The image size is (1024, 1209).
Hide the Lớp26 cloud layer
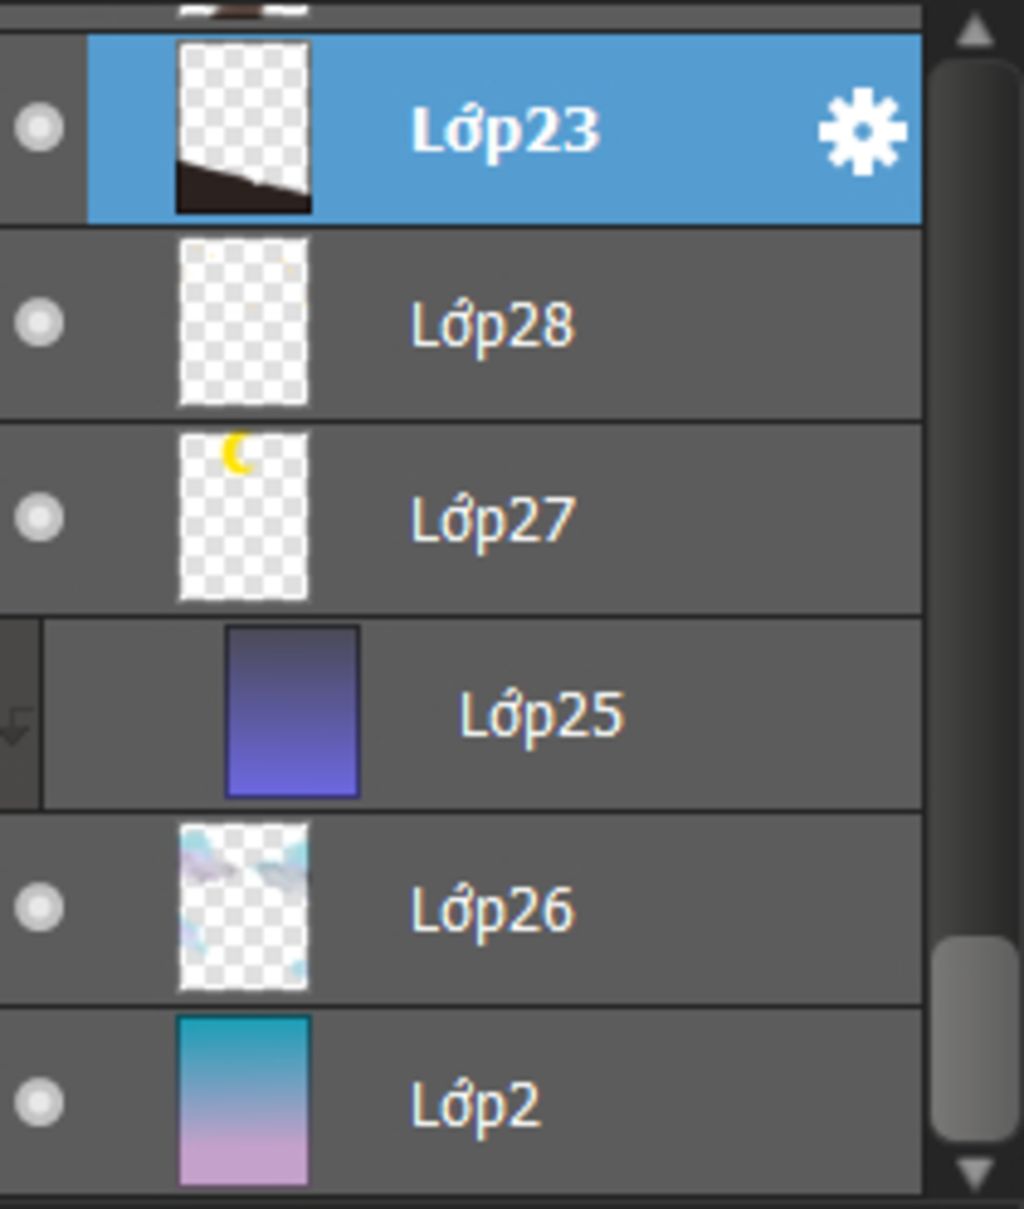pyautogui.click(x=39, y=907)
